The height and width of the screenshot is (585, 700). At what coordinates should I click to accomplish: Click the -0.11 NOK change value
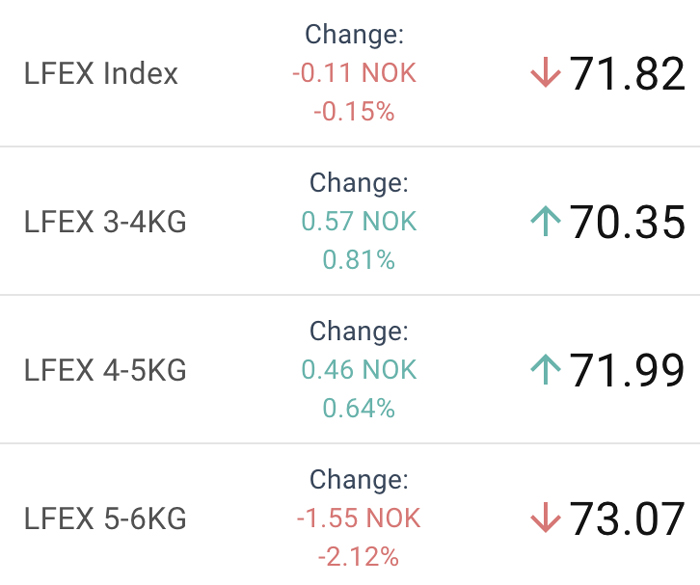[x=354, y=73]
